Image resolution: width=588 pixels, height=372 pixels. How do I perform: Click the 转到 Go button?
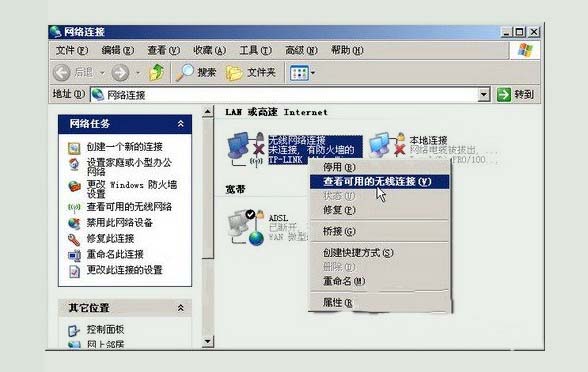click(x=516, y=94)
